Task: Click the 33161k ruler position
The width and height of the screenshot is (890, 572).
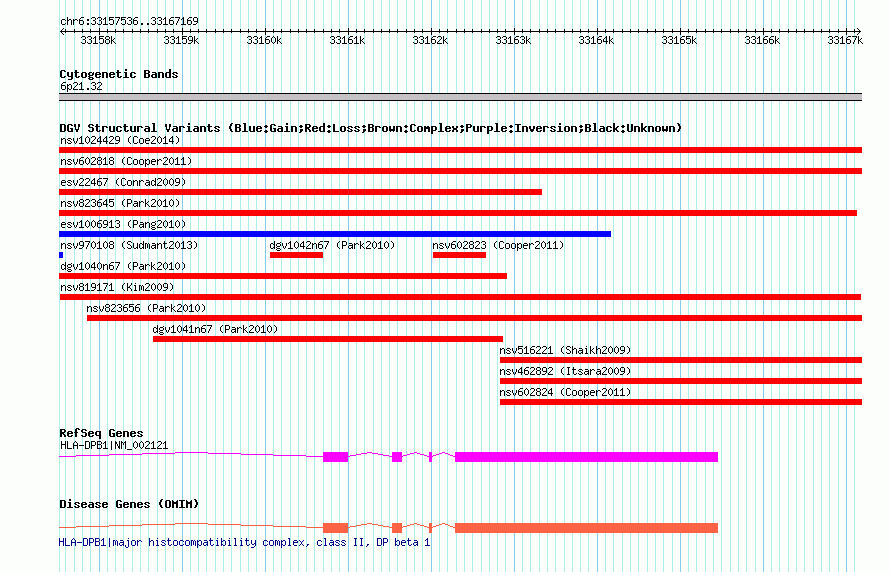Action: [x=347, y=40]
